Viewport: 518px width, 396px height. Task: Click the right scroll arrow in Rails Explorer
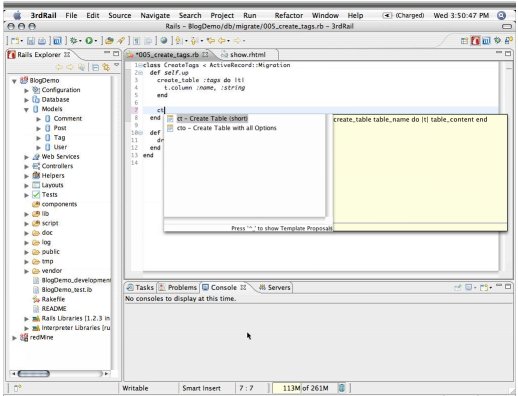click(x=106, y=374)
